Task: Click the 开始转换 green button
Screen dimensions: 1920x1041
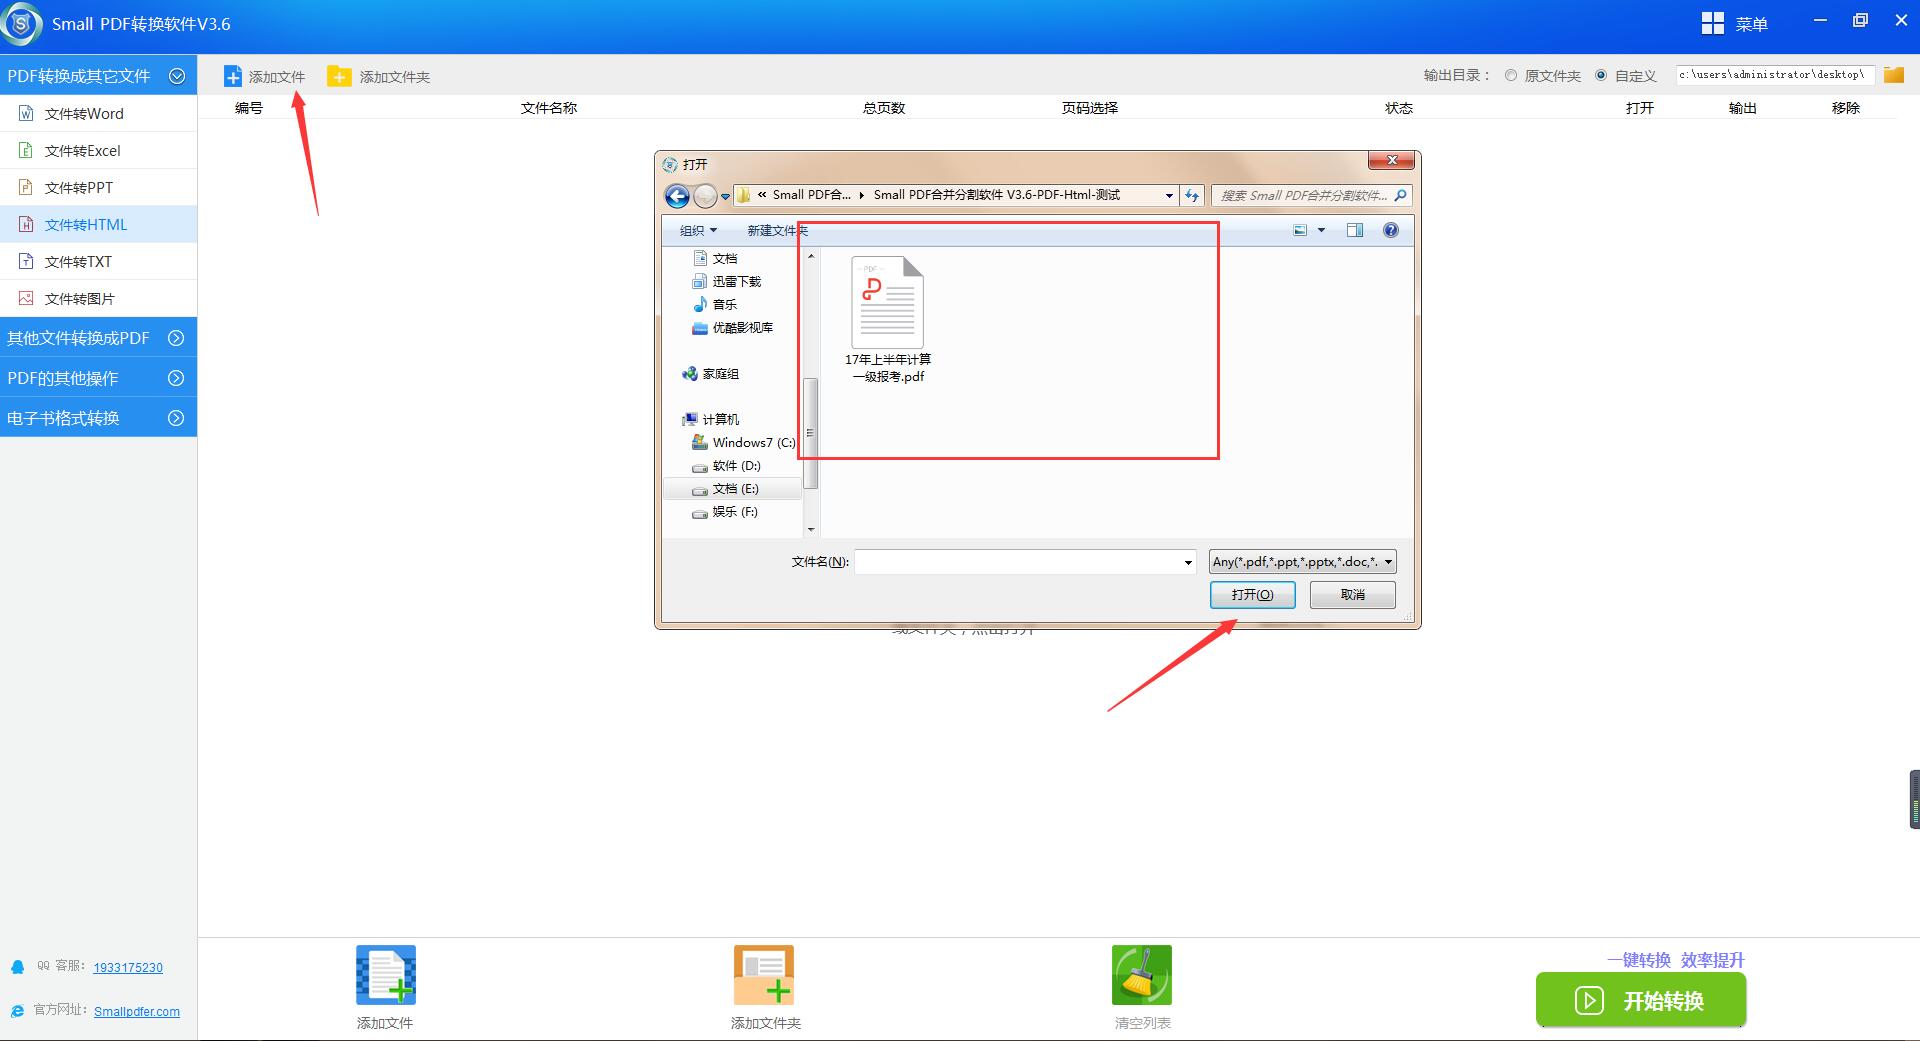Action: point(1641,1000)
